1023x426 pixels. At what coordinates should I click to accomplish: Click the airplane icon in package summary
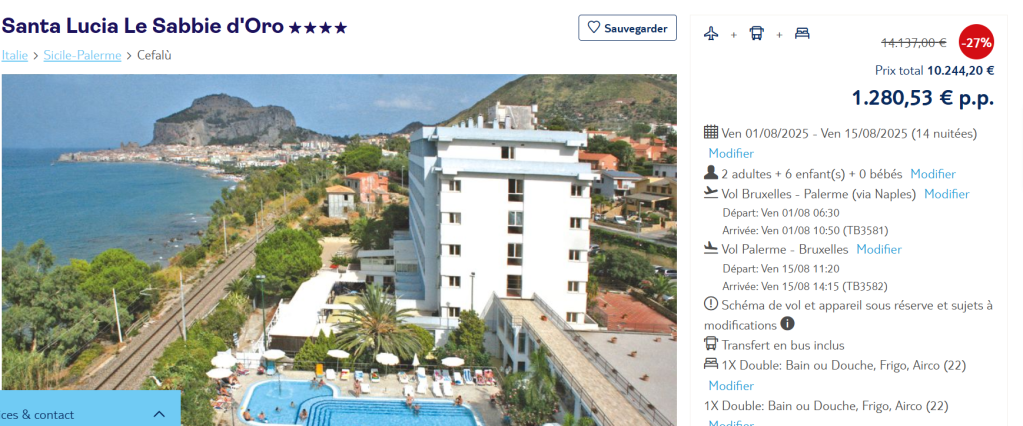pyautogui.click(x=711, y=34)
